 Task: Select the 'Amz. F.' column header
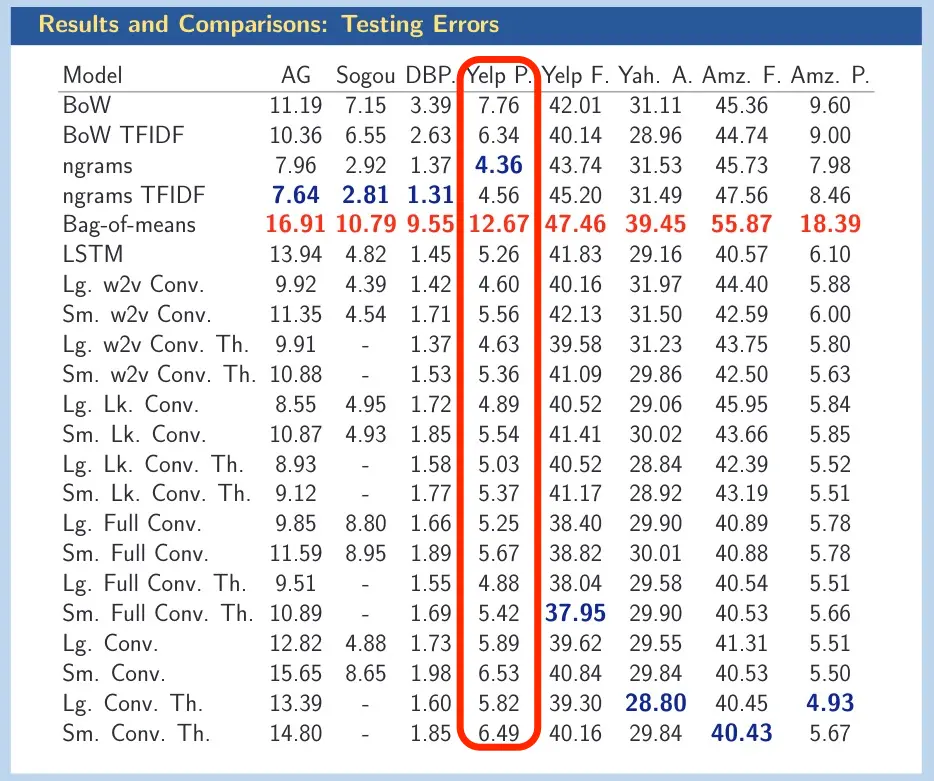point(742,75)
